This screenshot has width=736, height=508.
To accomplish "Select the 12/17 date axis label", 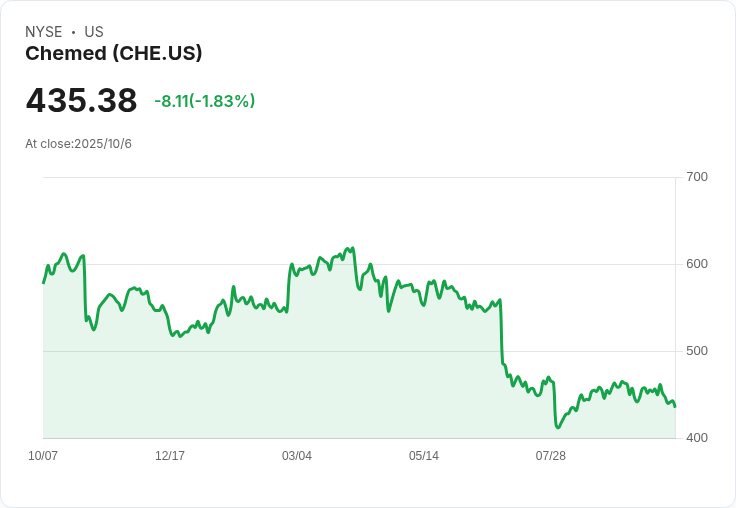I will [x=170, y=456].
